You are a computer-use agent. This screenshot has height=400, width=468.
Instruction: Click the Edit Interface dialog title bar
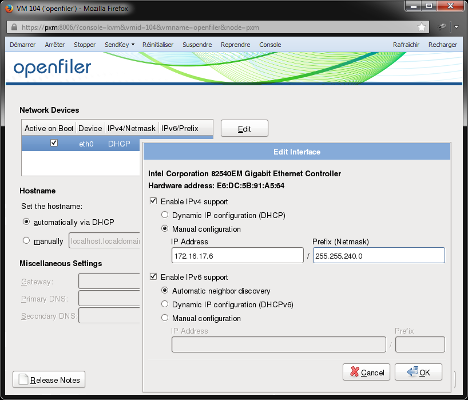pos(297,152)
